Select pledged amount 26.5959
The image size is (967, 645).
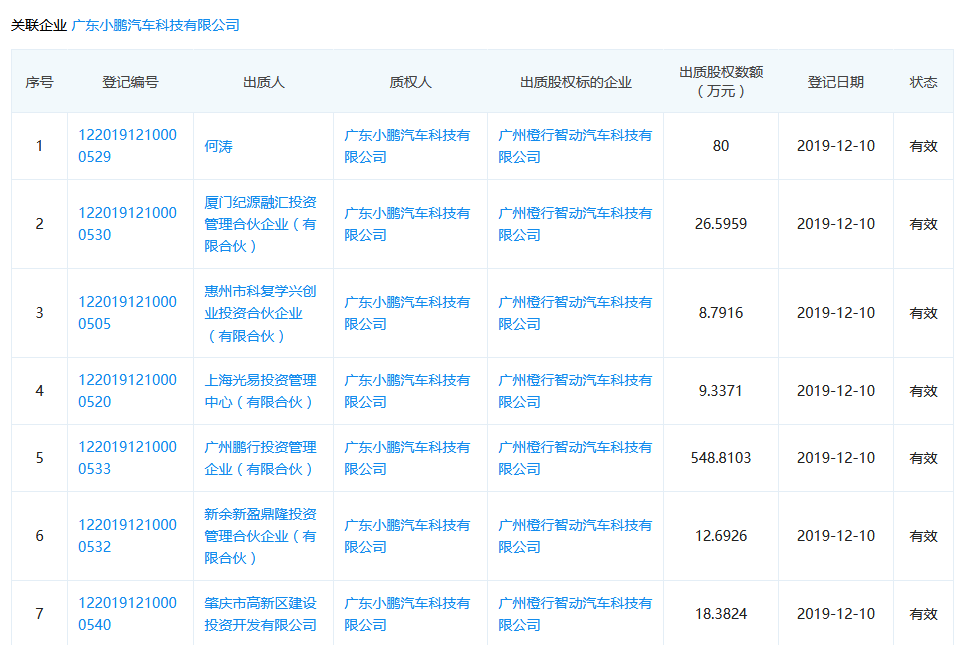pyautogui.click(x=721, y=224)
